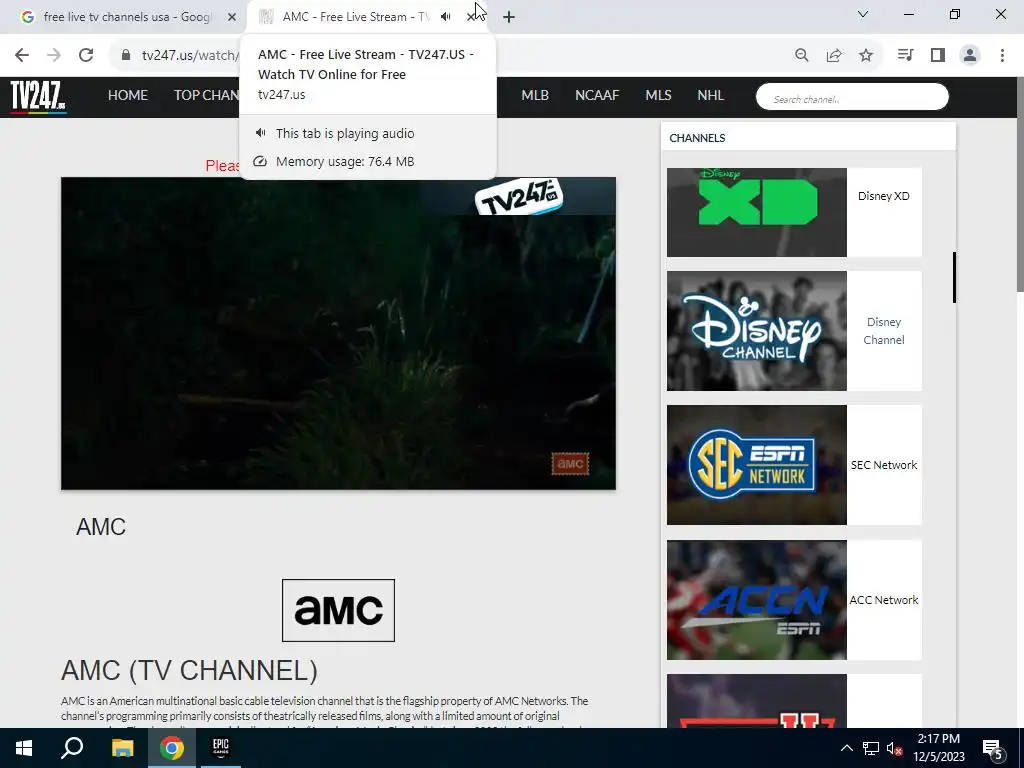Image resolution: width=1024 pixels, height=768 pixels.
Task: Open the Disney XD channel thumbnail
Action: pos(757,212)
